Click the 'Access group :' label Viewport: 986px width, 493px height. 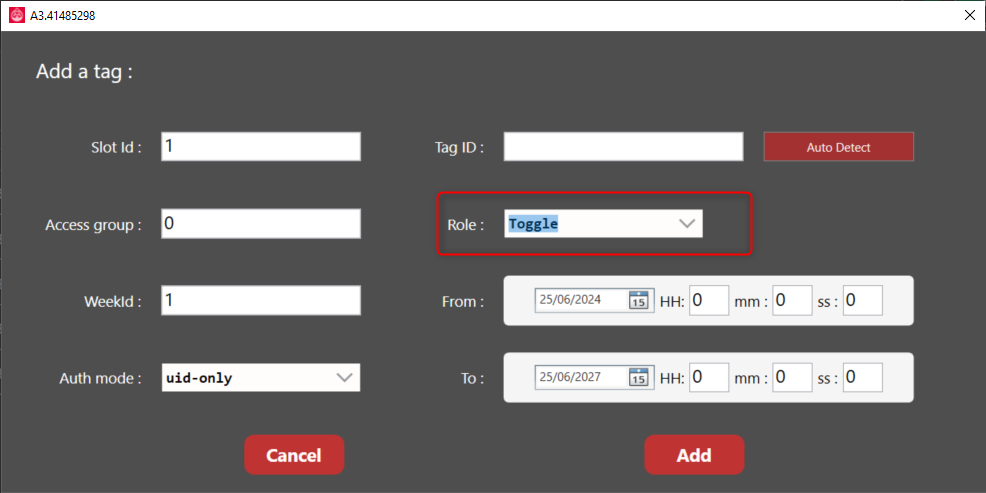coord(93,225)
